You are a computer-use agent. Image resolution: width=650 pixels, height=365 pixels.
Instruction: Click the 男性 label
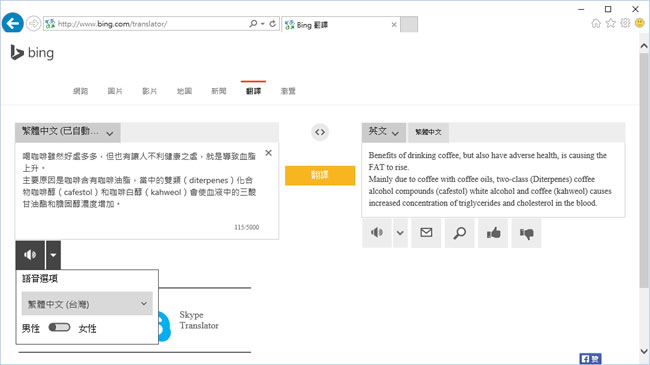pyautogui.click(x=31, y=328)
